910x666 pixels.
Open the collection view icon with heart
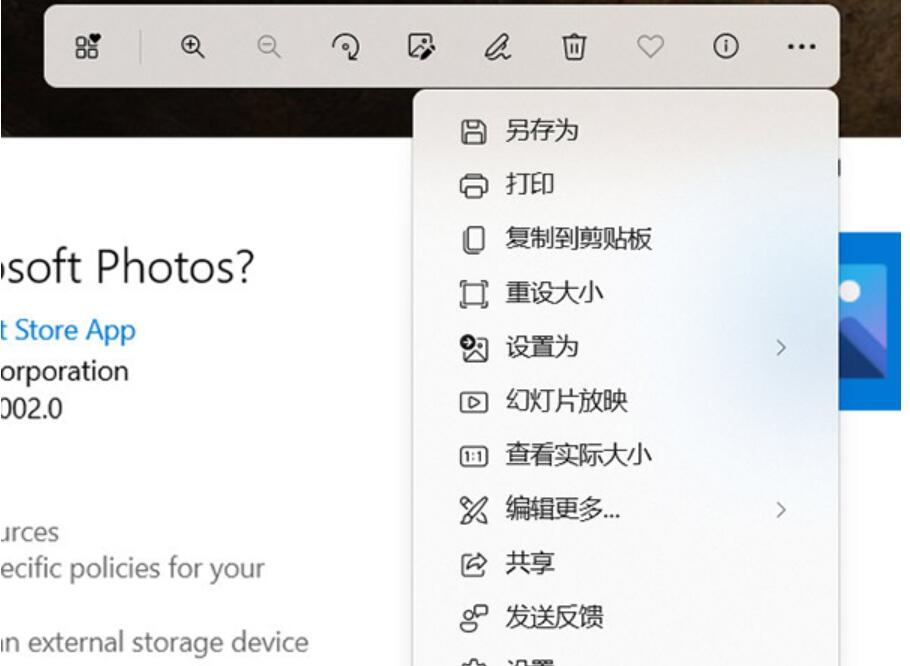coord(88,46)
